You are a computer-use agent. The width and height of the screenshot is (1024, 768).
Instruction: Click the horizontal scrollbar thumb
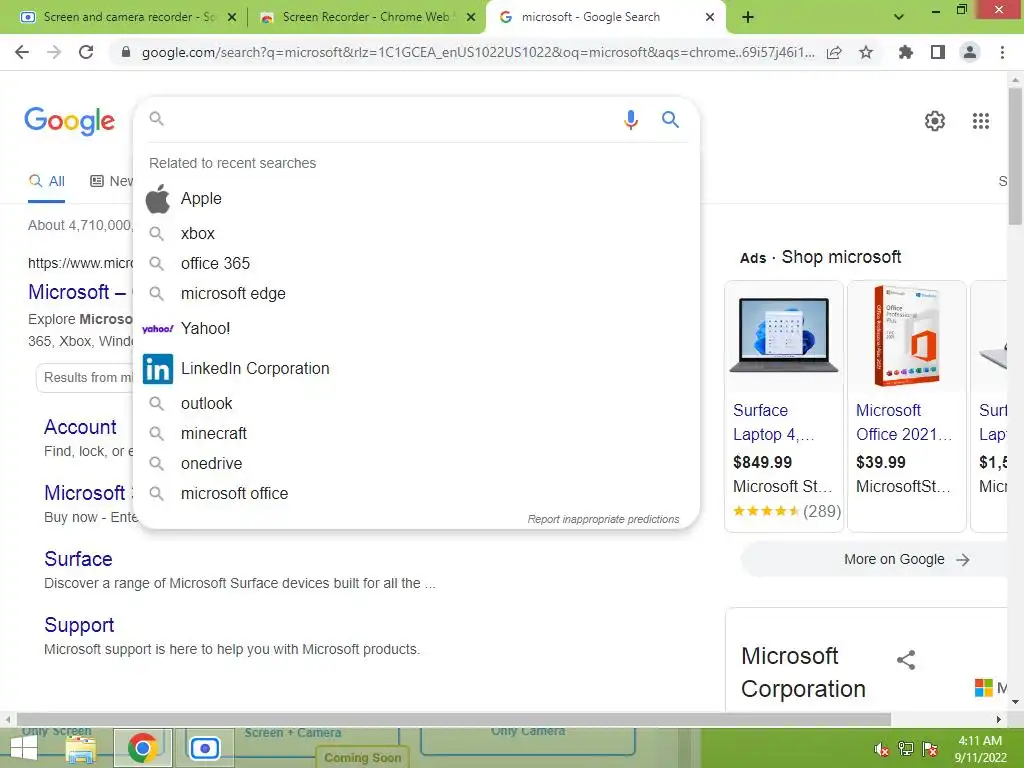point(455,719)
